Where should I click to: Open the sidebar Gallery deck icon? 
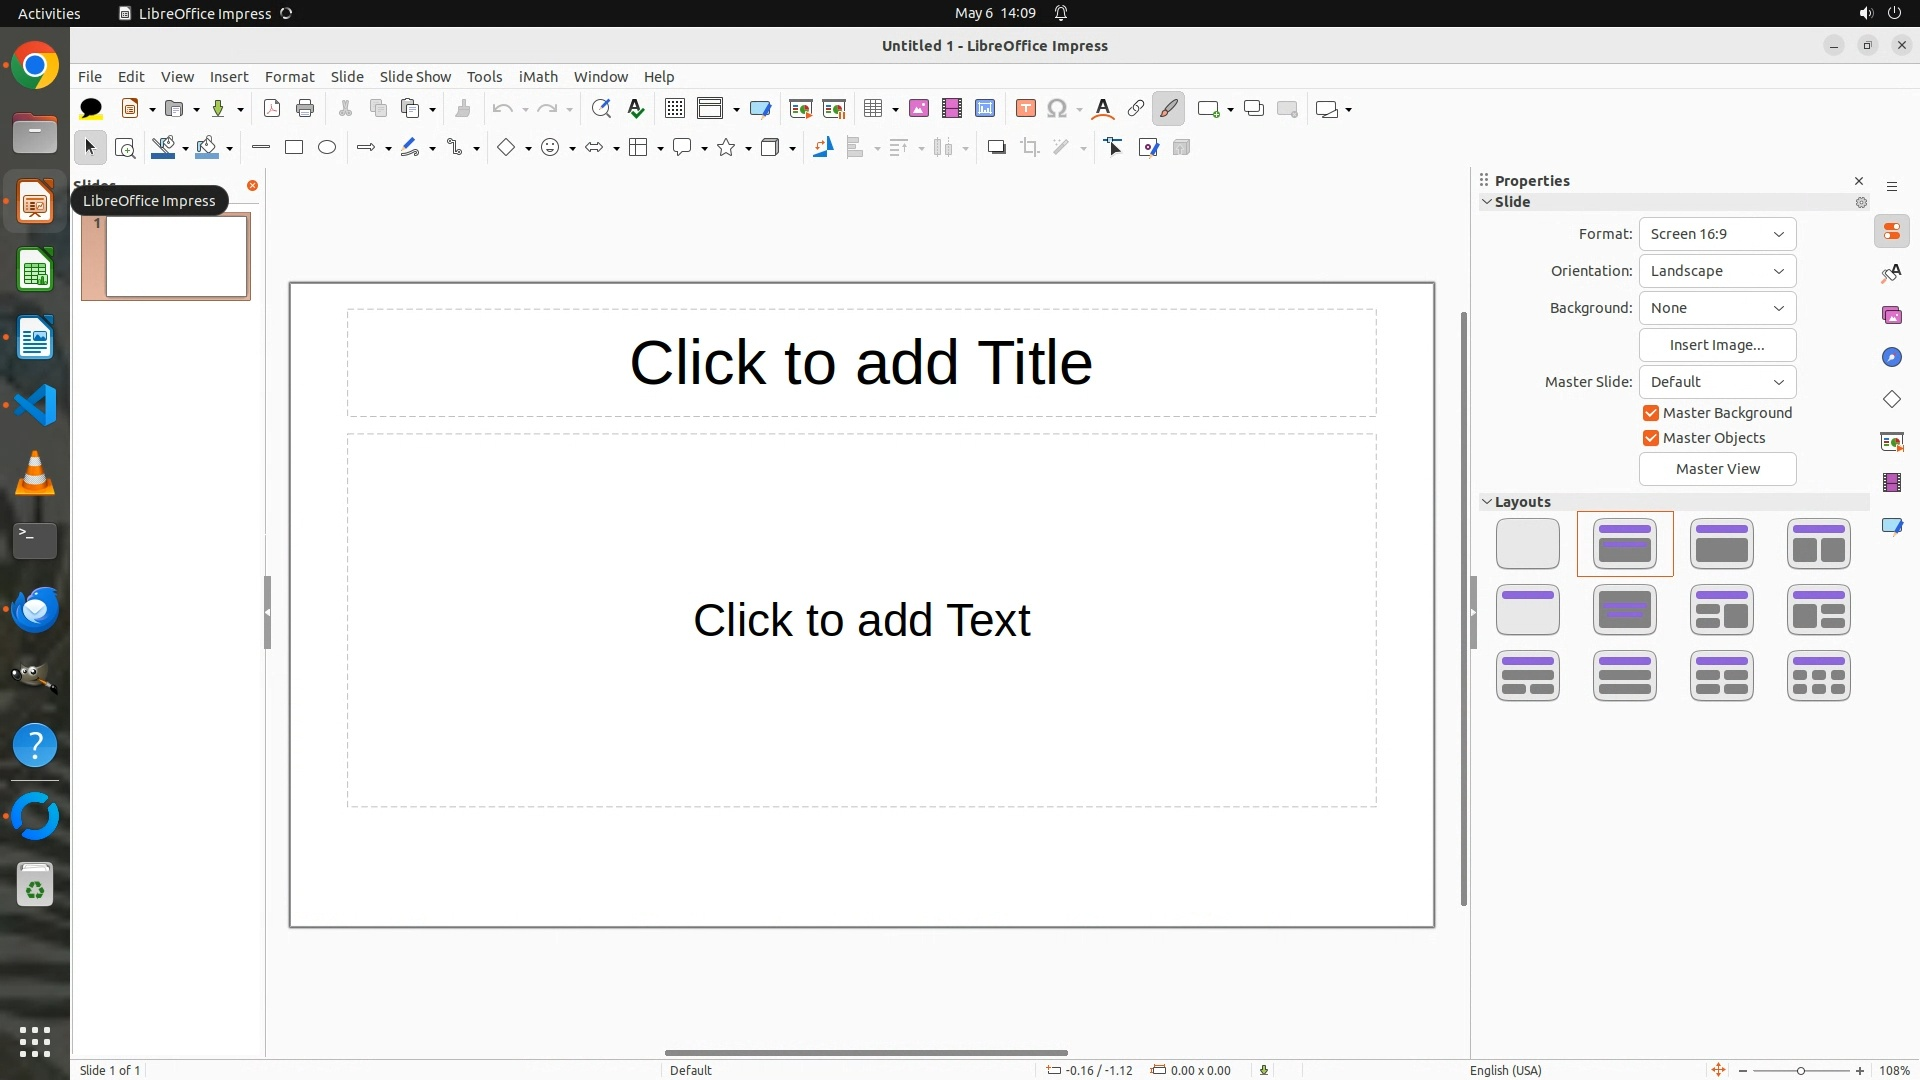tap(1891, 316)
